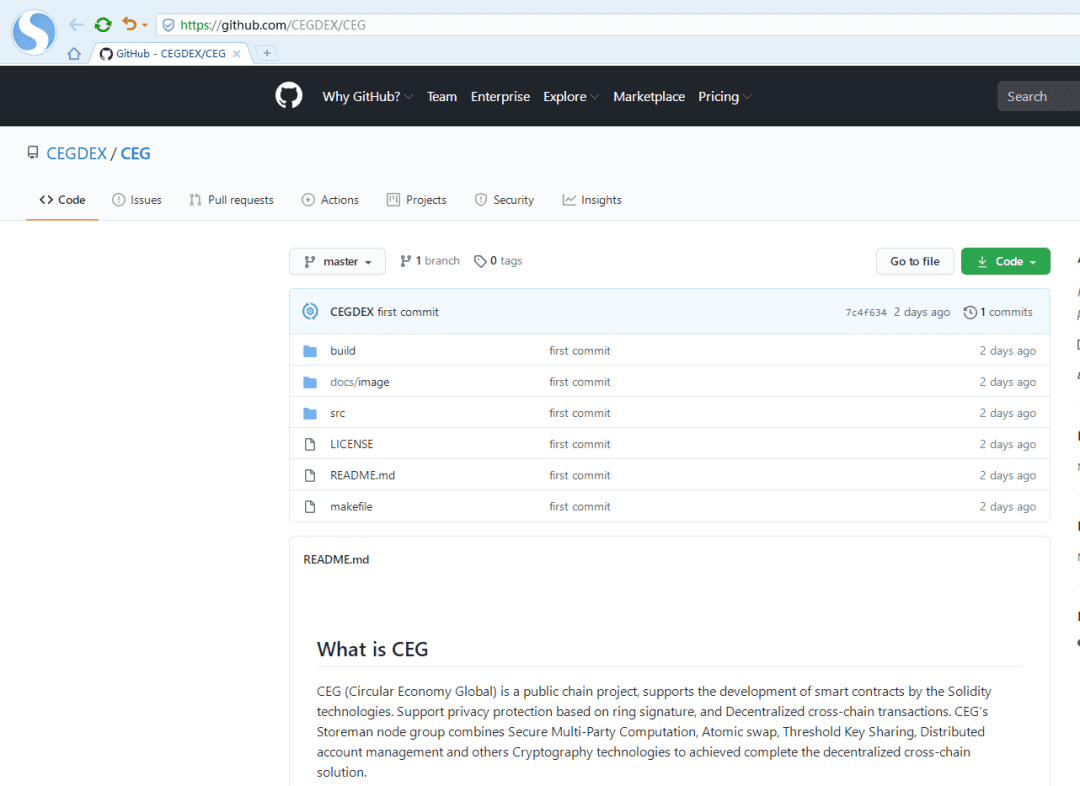Click '2 days ago' in README.md row
The height and width of the screenshot is (786, 1080).
pos(1008,475)
